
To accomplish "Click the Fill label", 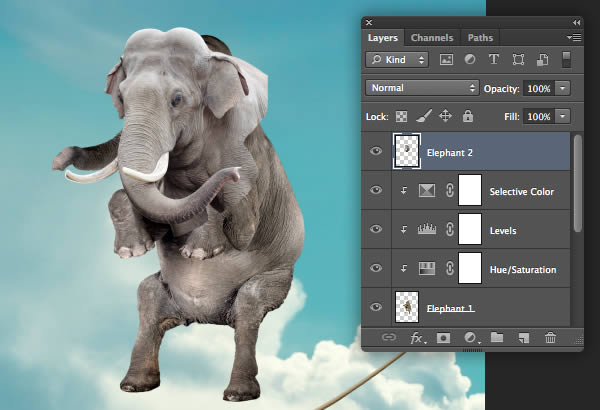I will pos(511,117).
